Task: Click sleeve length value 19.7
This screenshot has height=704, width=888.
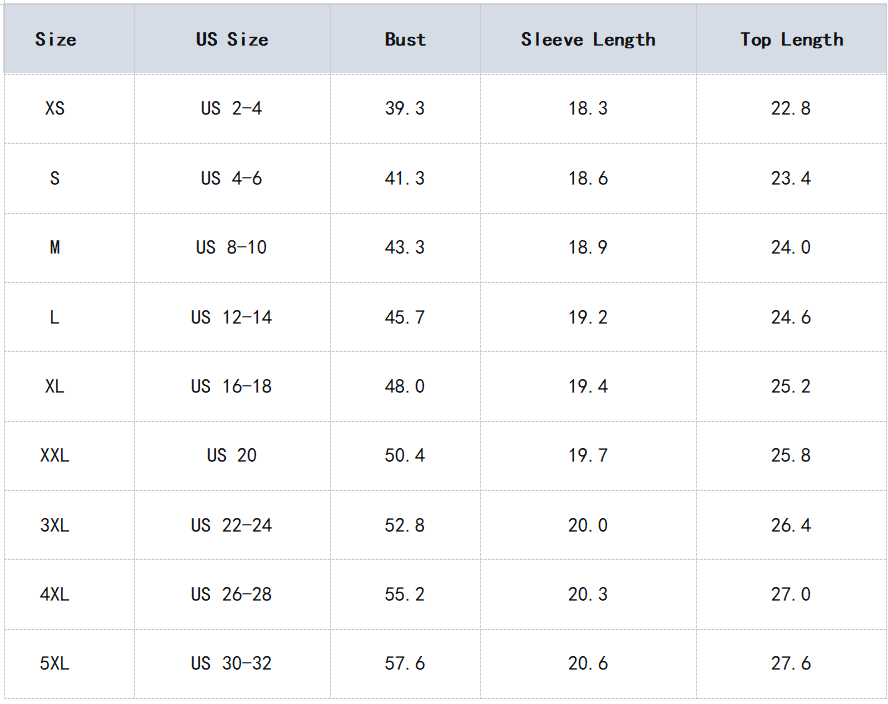Action: [x=588, y=455]
